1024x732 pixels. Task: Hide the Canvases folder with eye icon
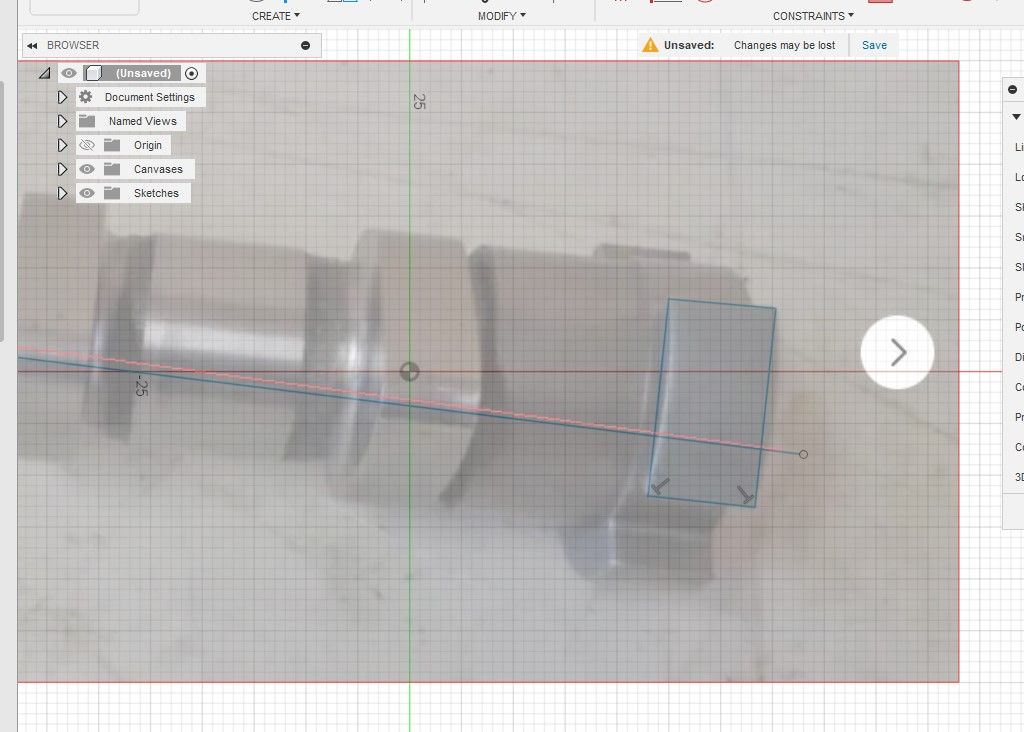87,169
